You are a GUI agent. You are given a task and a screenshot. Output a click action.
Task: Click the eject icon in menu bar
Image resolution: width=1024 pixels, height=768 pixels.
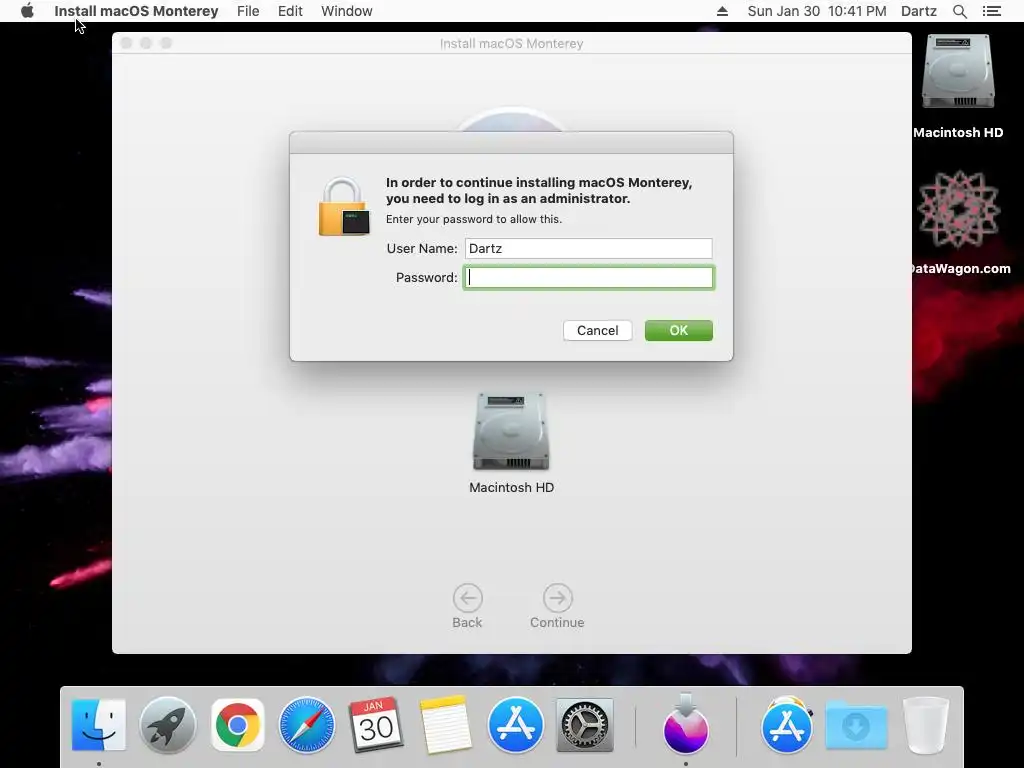[x=722, y=11]
